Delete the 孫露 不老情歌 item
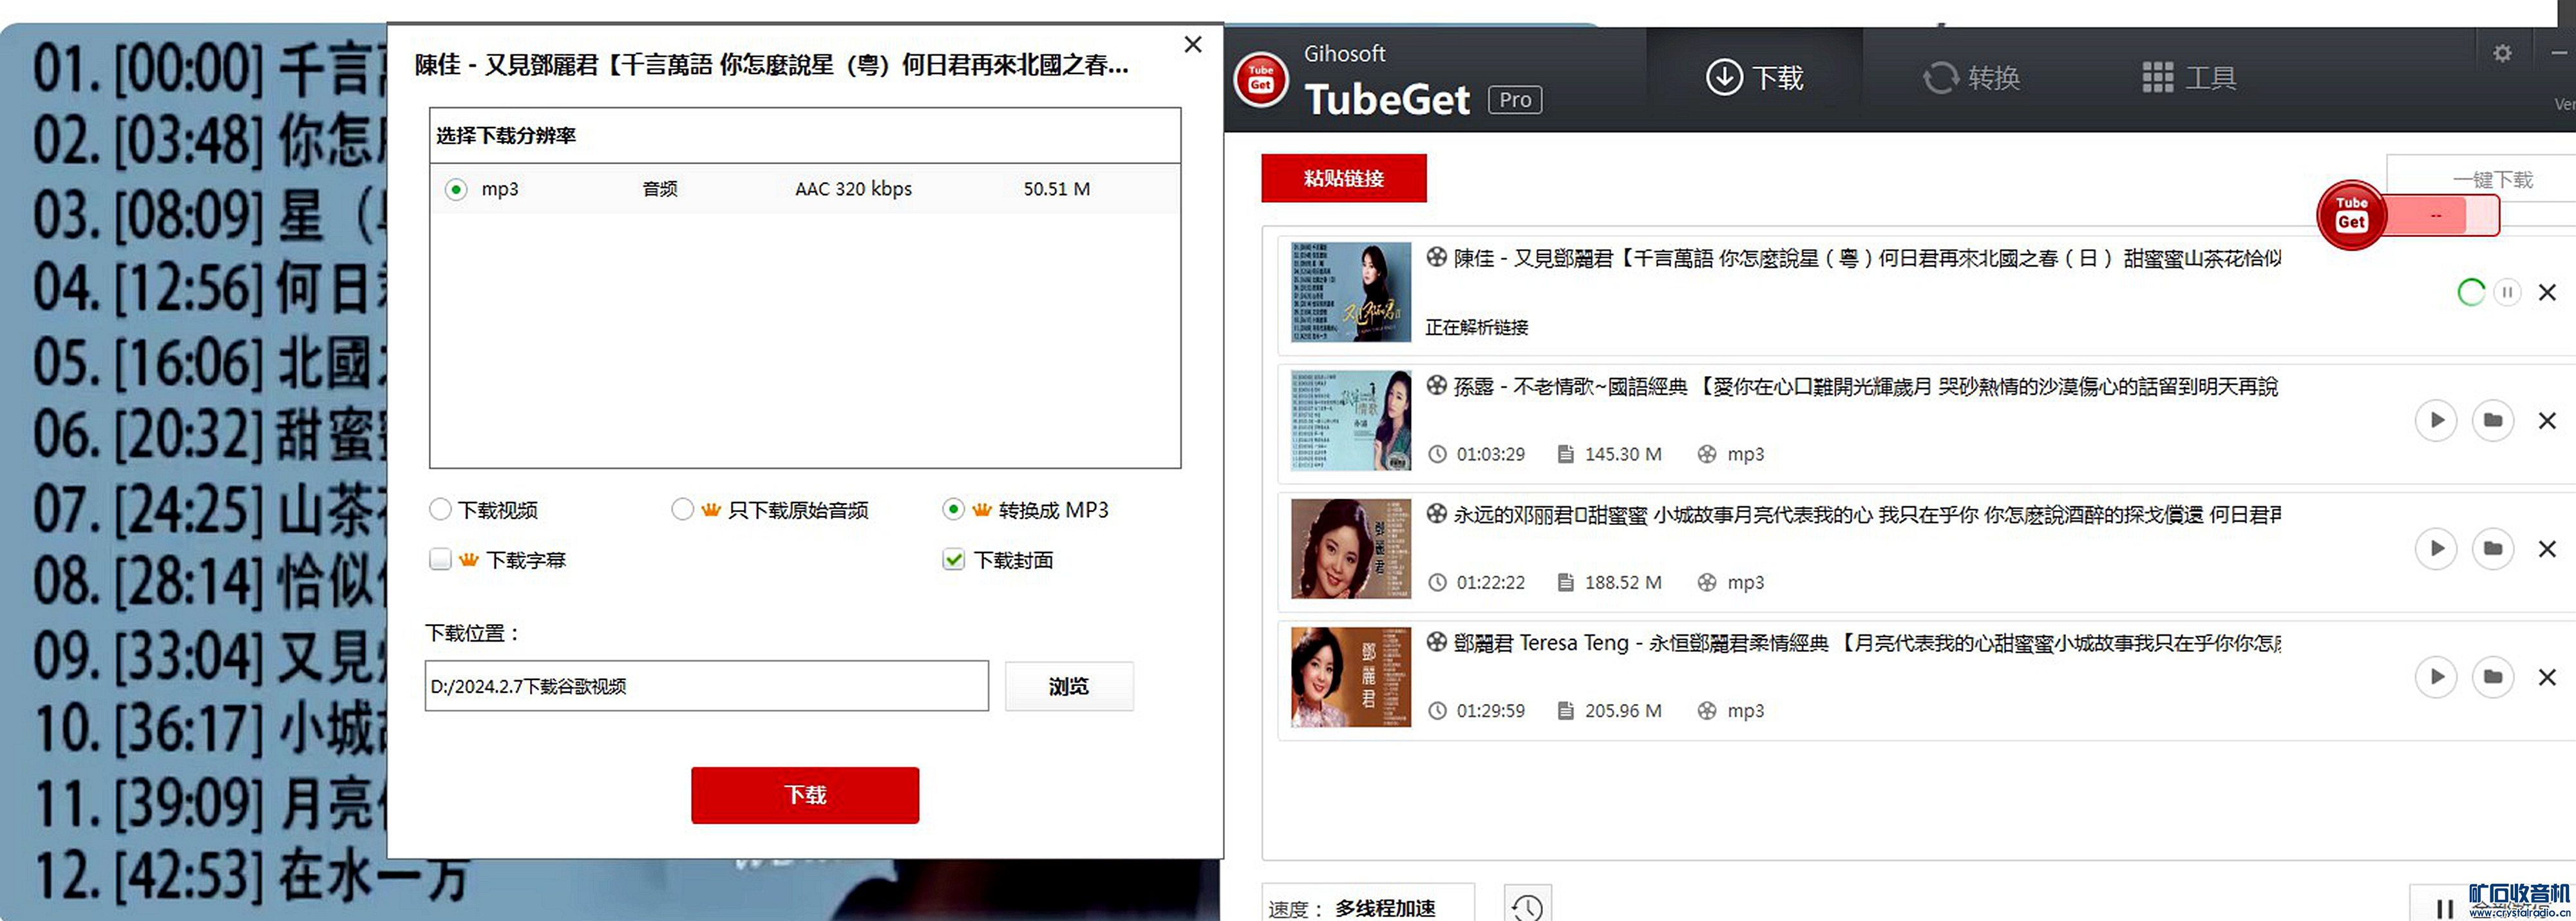 click(x=2547, y=421)
